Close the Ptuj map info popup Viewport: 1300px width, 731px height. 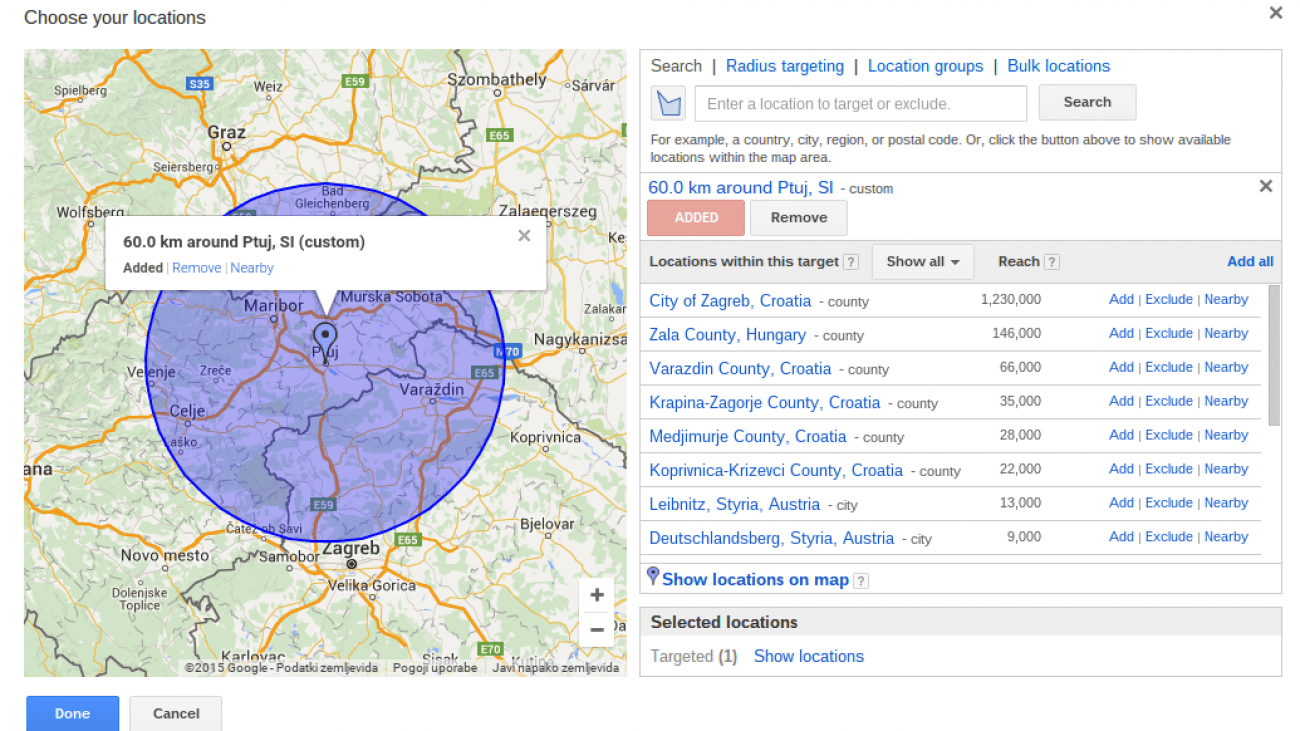coord(524,236)
